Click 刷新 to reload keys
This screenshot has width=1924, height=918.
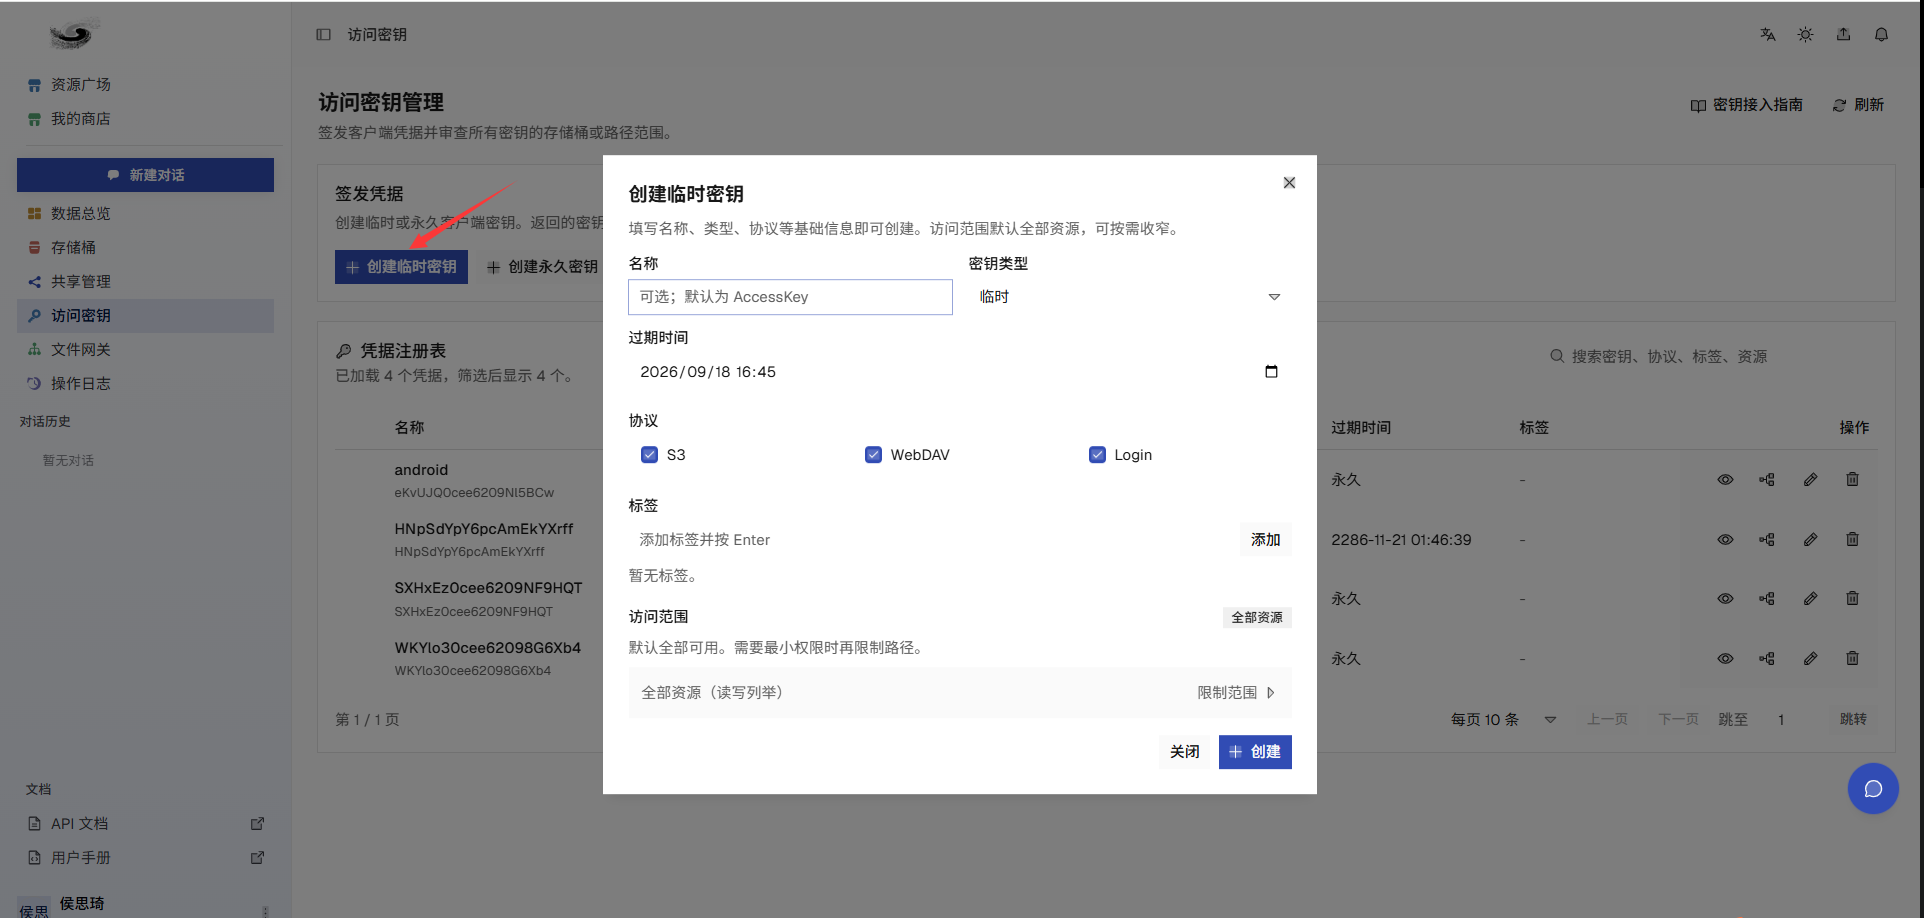point(1858,105)
